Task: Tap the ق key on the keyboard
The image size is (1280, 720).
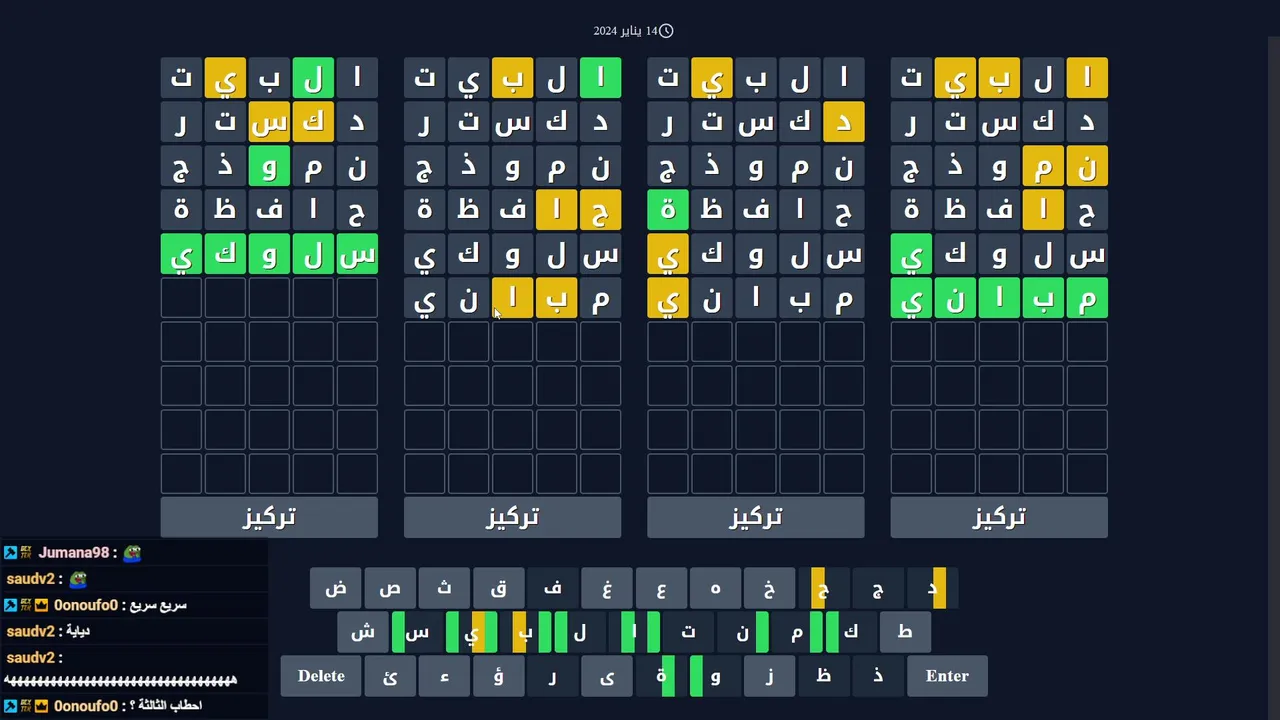Action: (498, 588)
